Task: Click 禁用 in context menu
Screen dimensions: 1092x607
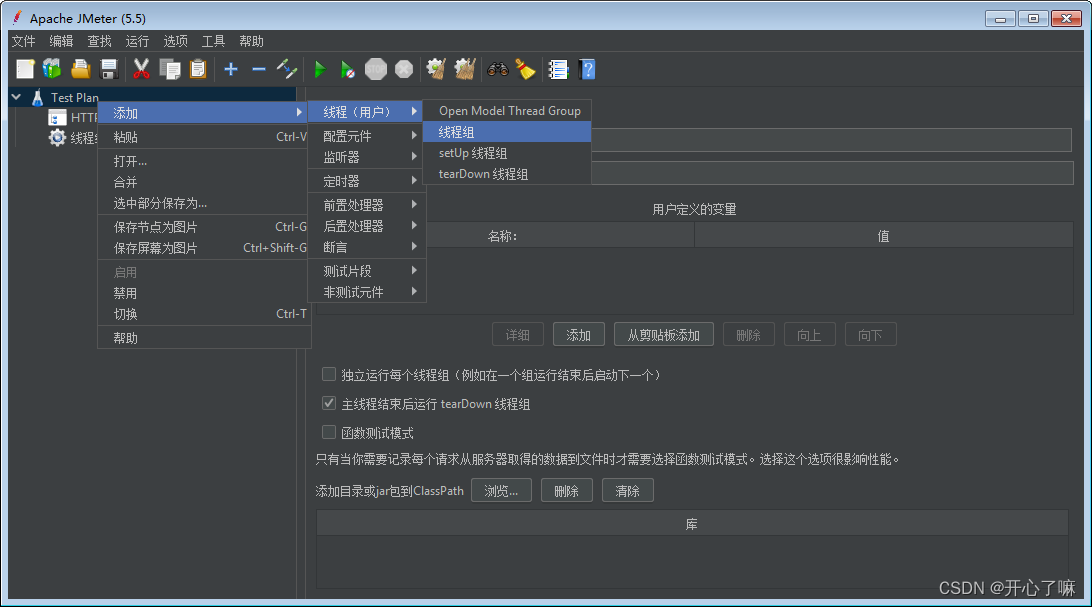Action: [x=204, y=292]
